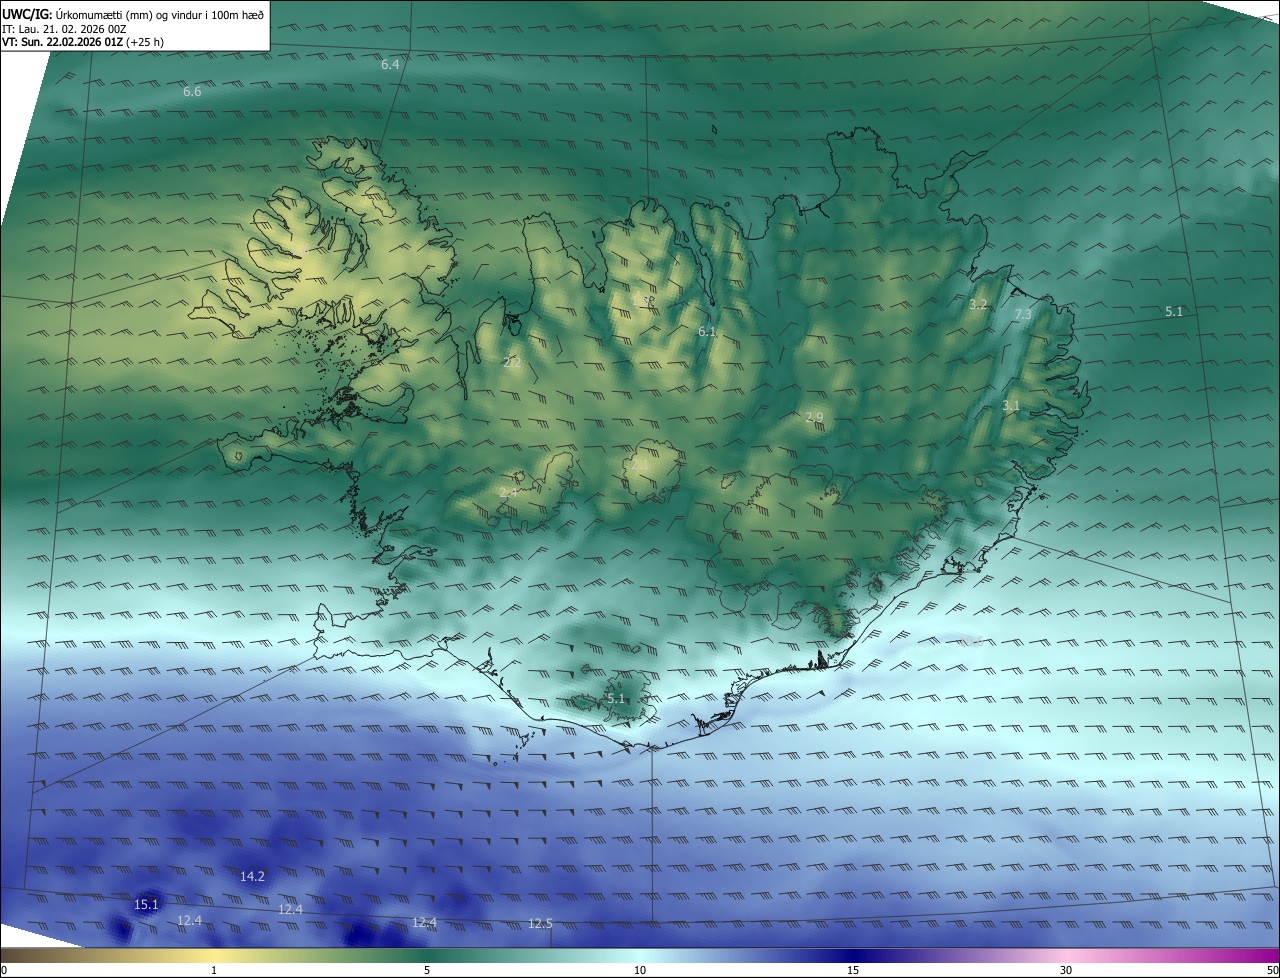
Task: Click the 6.1 value label
Action: [707, 331]
